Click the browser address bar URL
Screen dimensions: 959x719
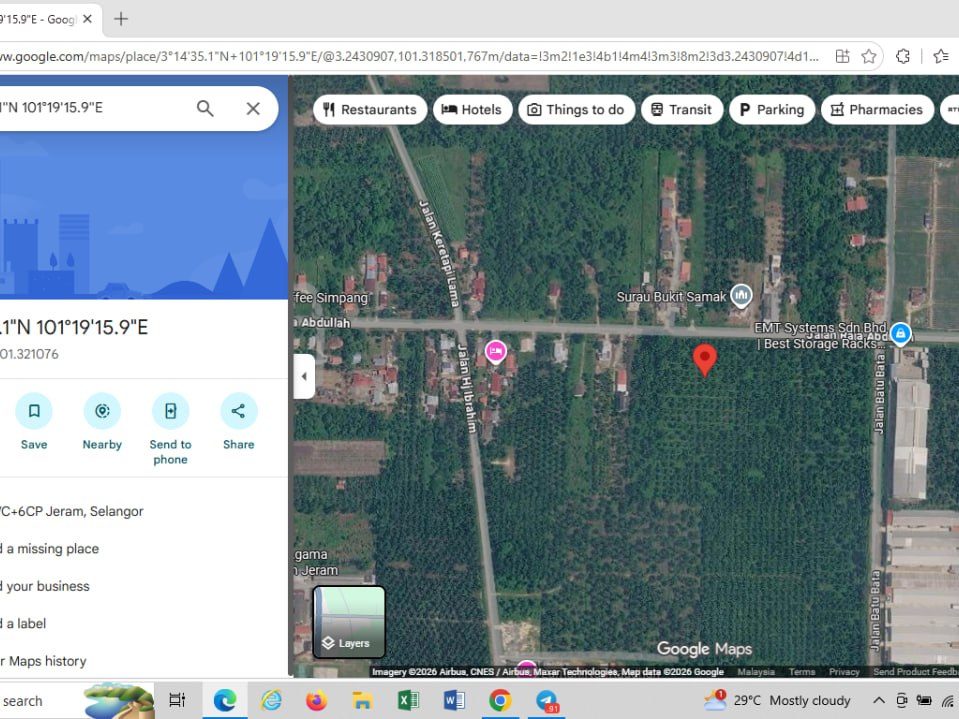pyautogui.click(x=410, y=57)
